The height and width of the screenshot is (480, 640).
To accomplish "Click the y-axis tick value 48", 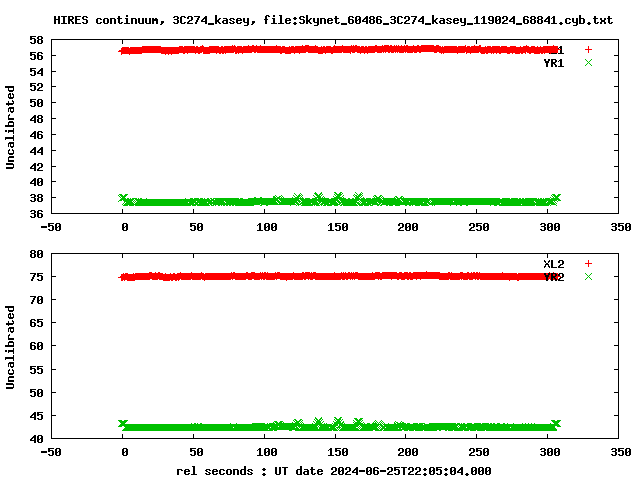I will 36,119.
